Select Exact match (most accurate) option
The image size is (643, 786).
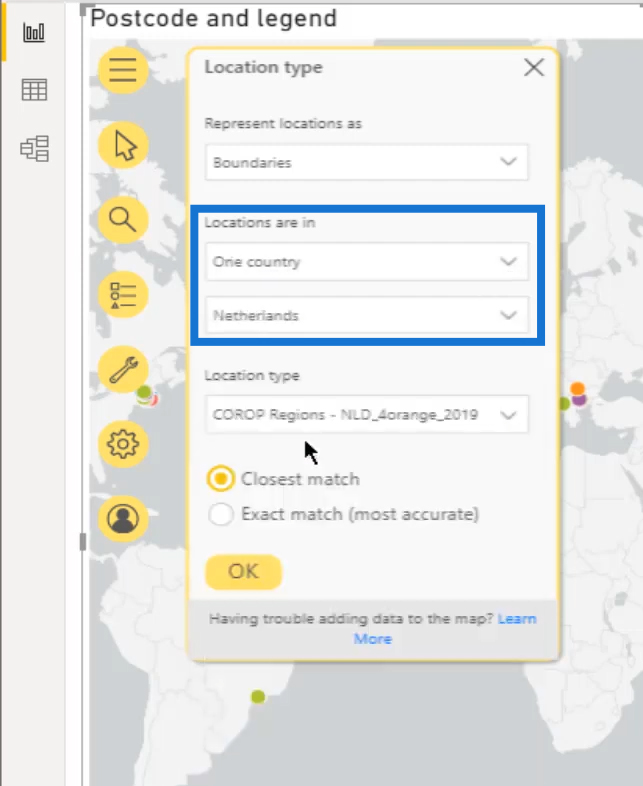[x=221, y=514]
